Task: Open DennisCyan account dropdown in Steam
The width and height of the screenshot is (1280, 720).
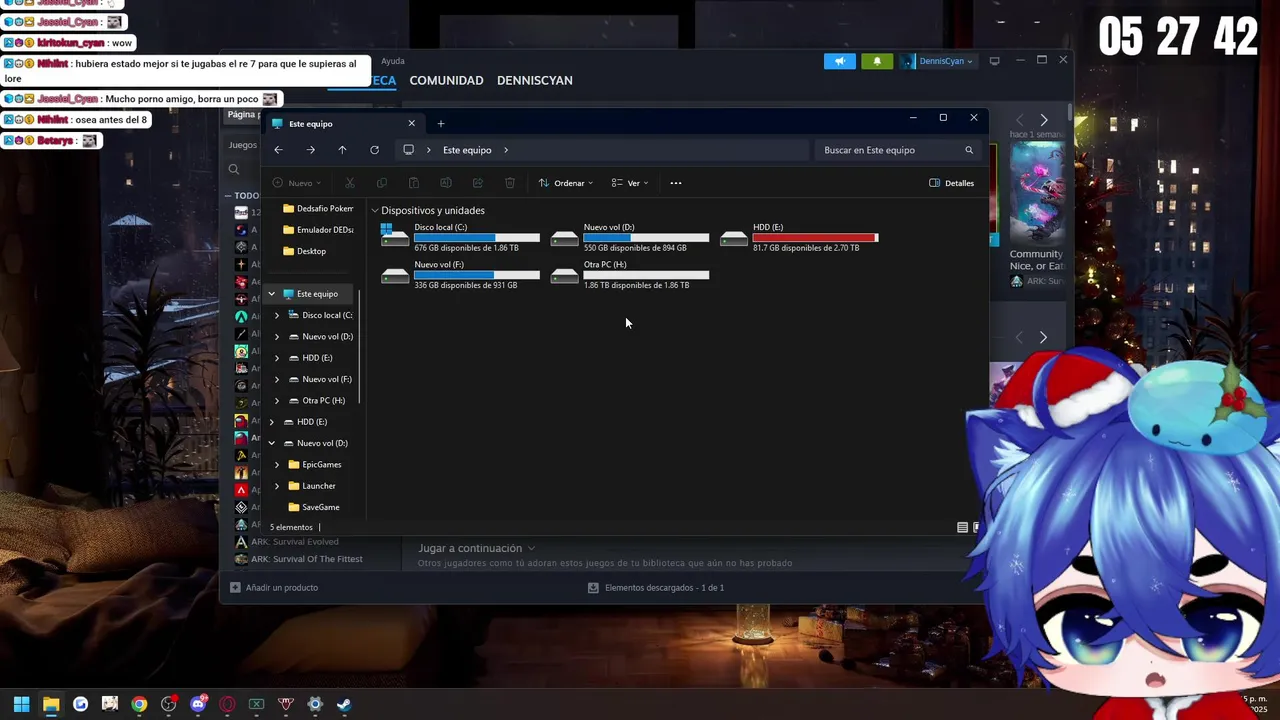Action: point(938,61)
